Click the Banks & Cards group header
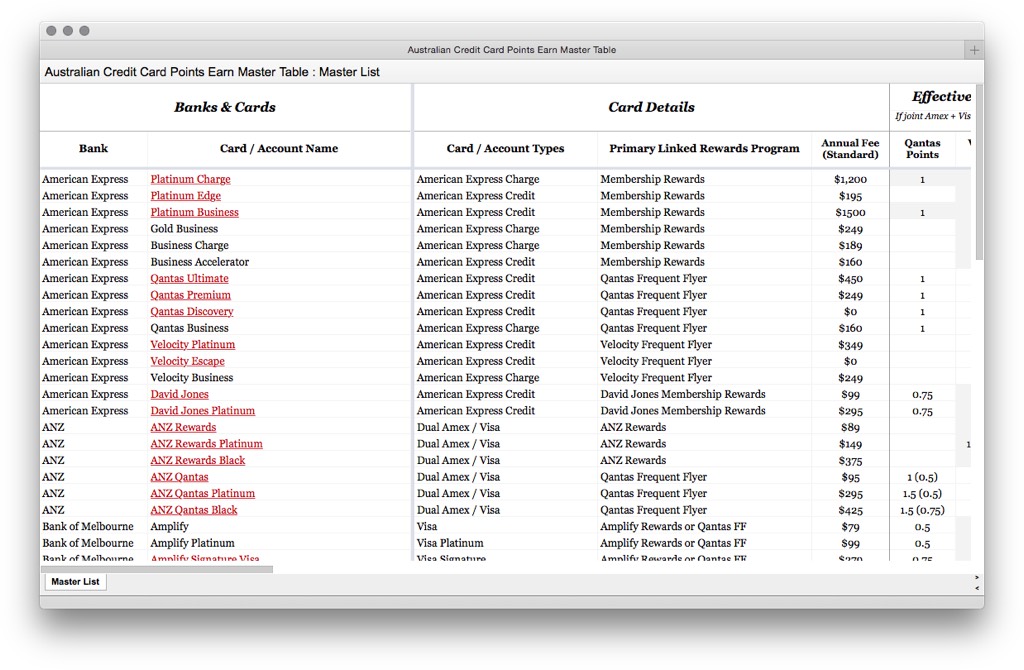 coord(225,107)
